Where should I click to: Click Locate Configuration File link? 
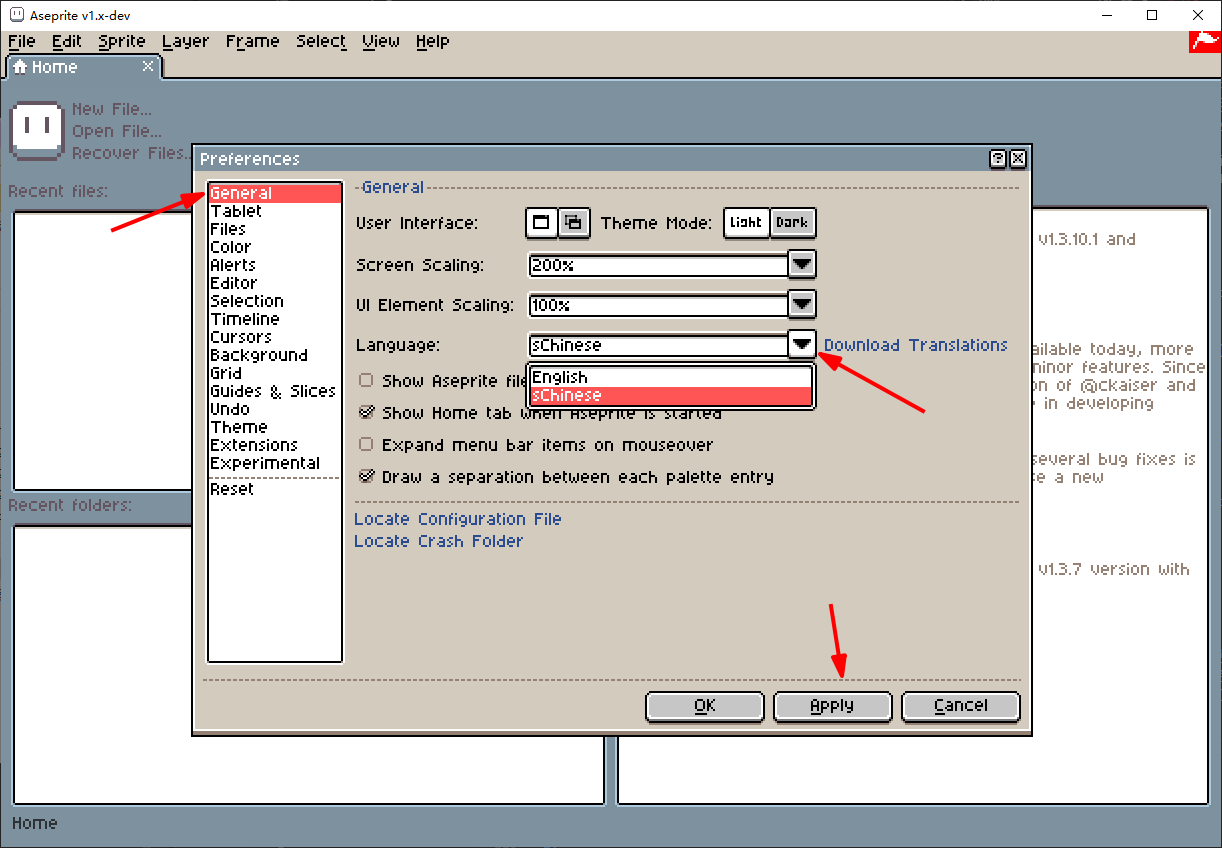coord(458,519)
